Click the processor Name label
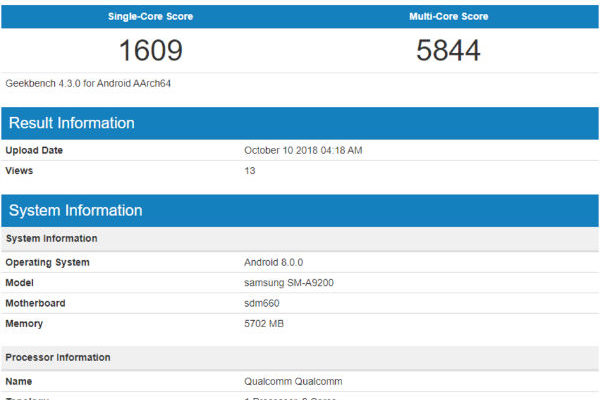 click(19, 382)
